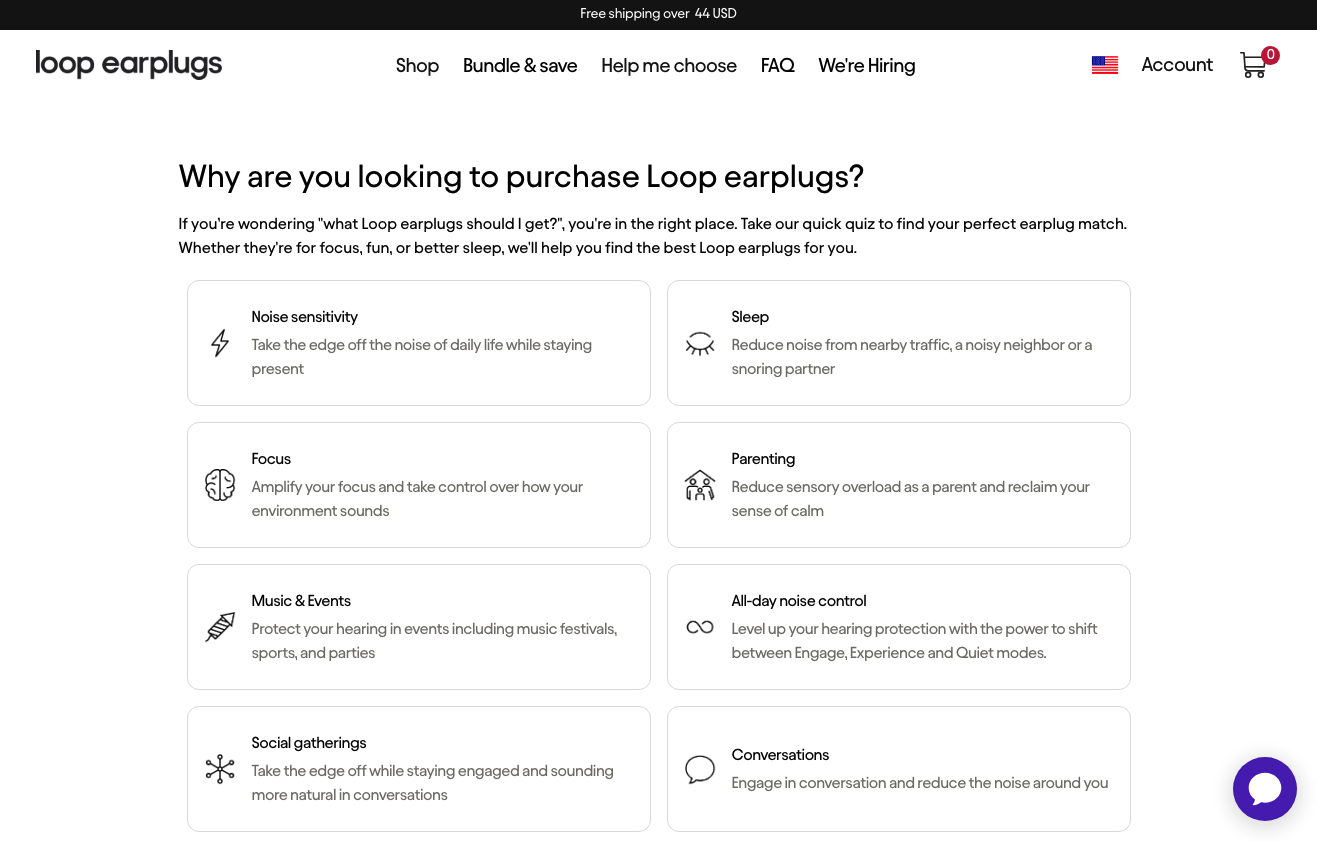The height and width of the screenshot is (841, 1317).
Task: Choose the Conversations card title
Action: coord(780,755)
